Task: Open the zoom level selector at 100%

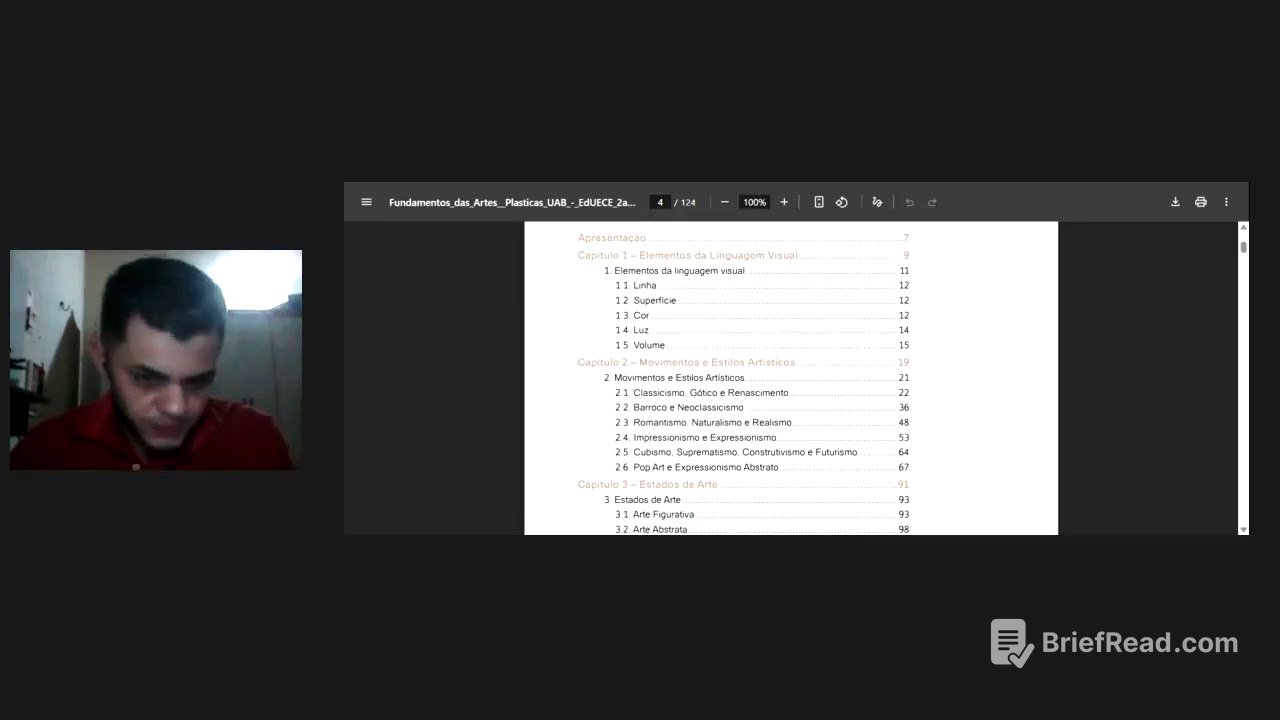Action: click(x=754, y=201)
